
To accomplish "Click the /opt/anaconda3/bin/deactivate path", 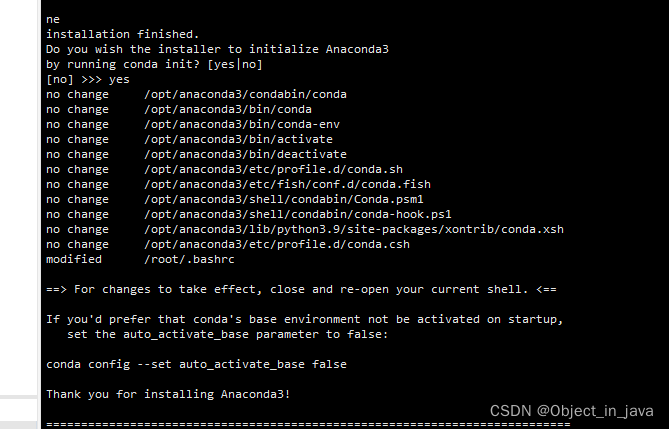I will tap(245, 154).
